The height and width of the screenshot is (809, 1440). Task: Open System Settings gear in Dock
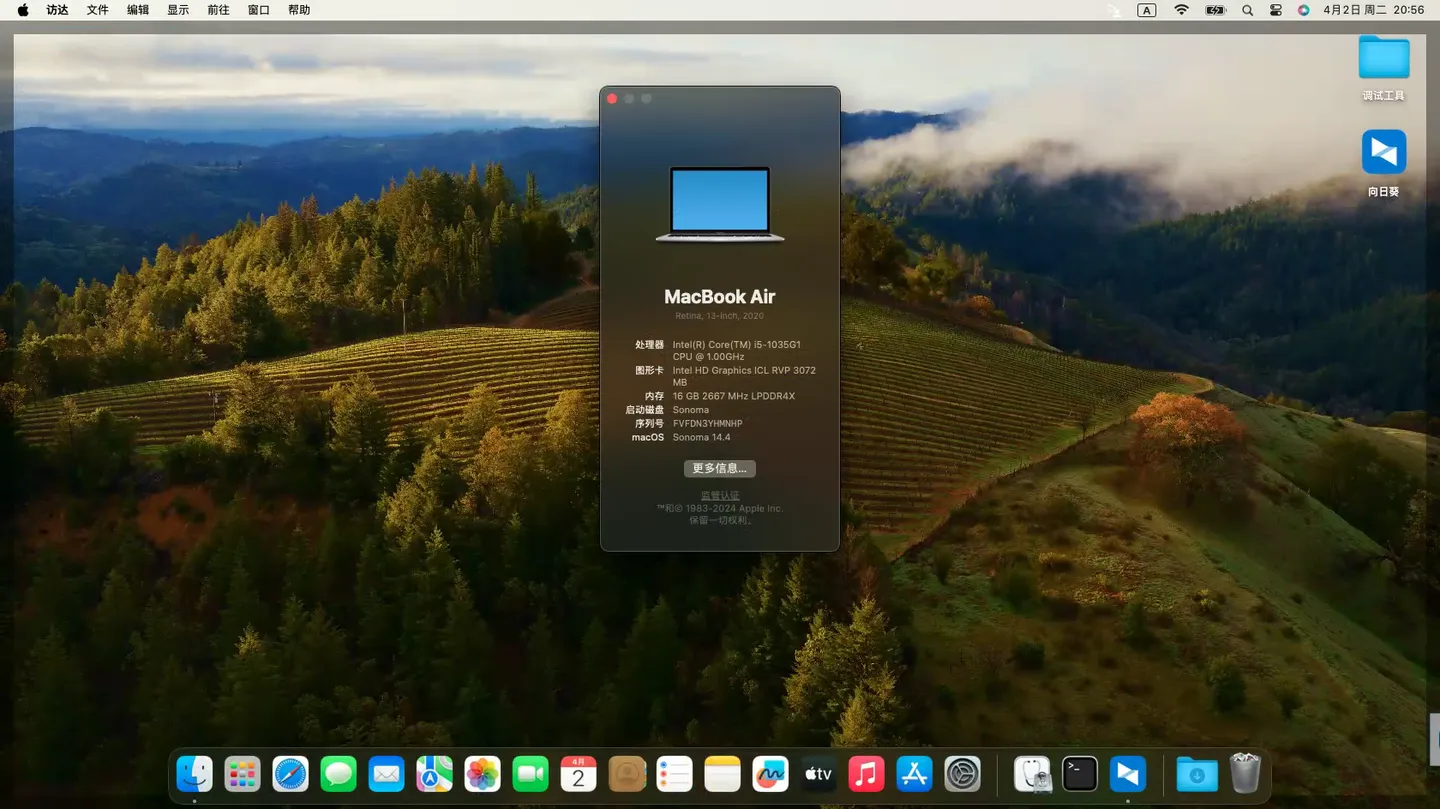962,774
